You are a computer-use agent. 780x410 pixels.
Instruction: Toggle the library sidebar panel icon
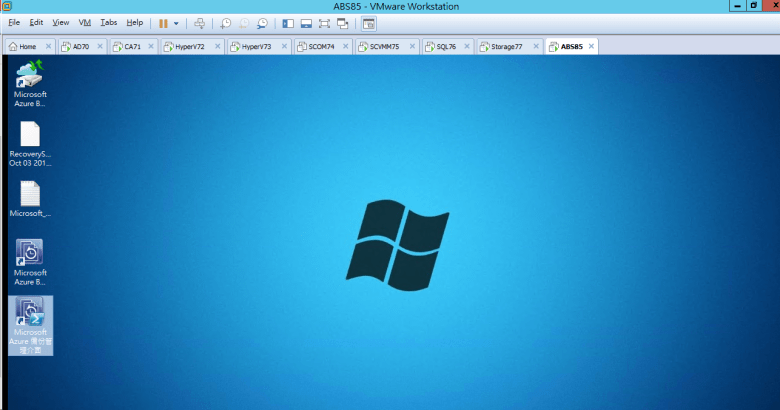(288, 22)
